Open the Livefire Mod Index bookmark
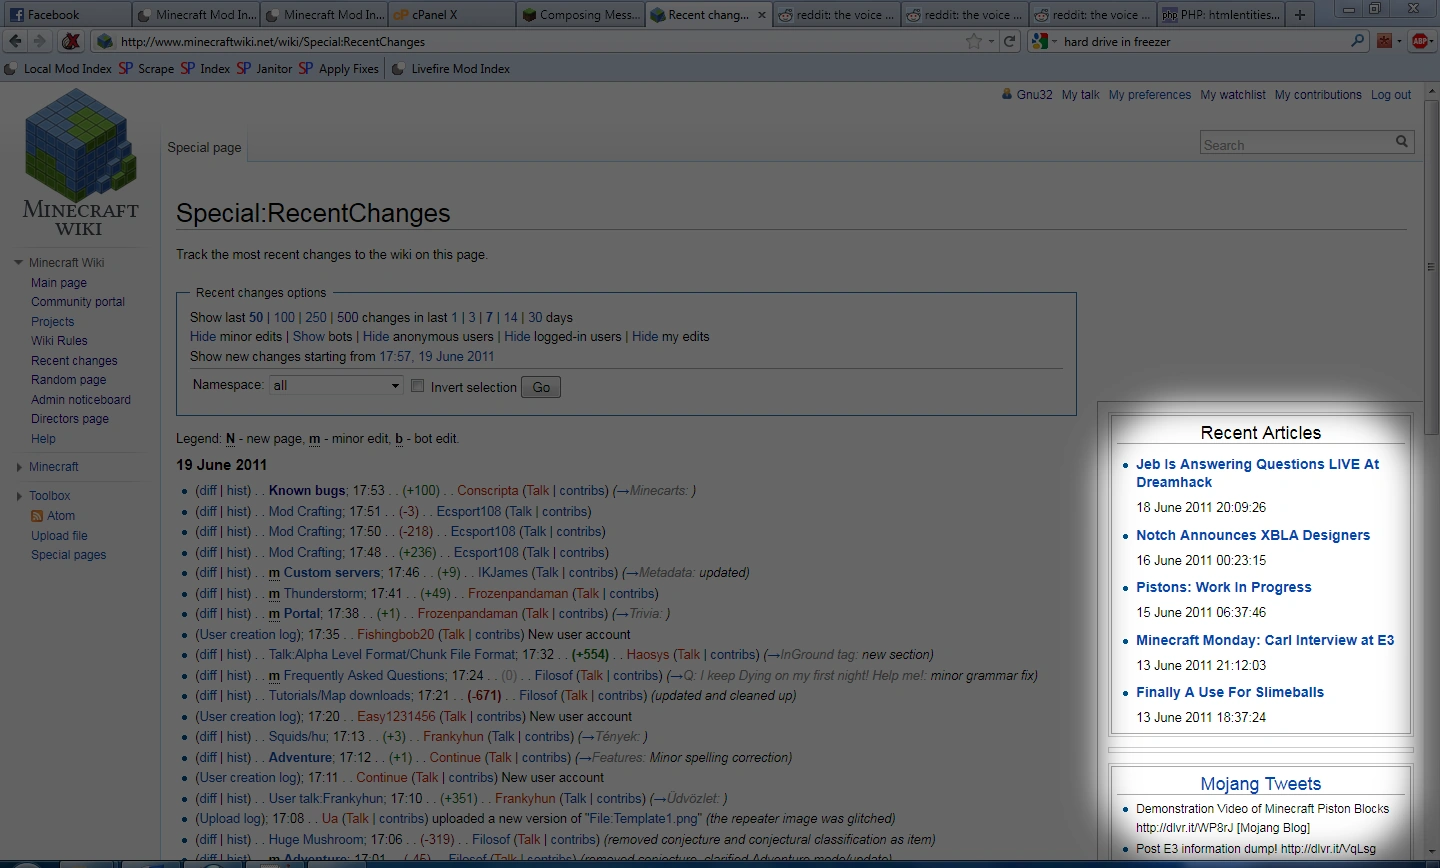1440x868 pixels. [x=451, y=69]
